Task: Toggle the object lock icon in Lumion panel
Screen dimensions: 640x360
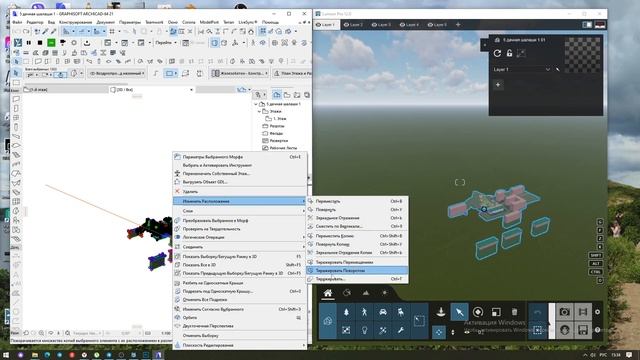Action: [509, 53]
